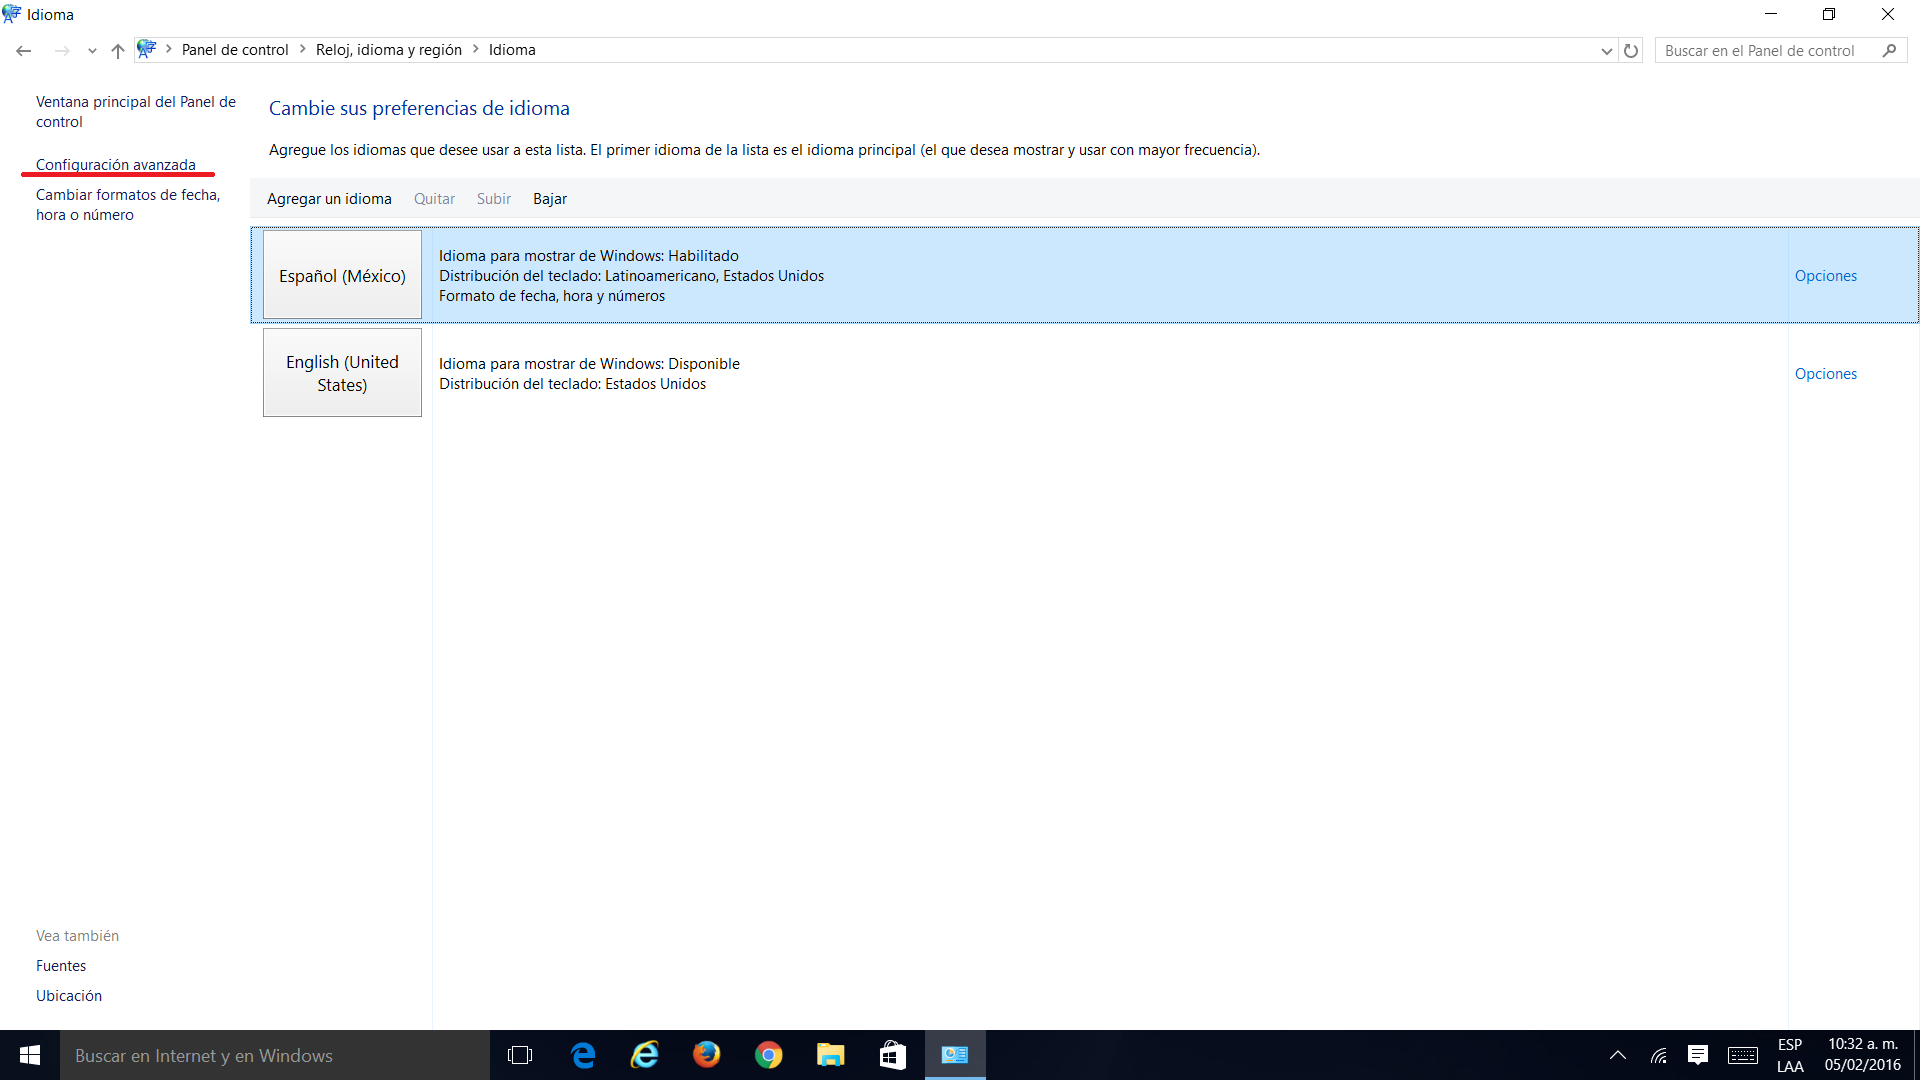1920x1080 pixels.
Task: Click the Refresh button in address bar
Action: (x=1631, y=50)
